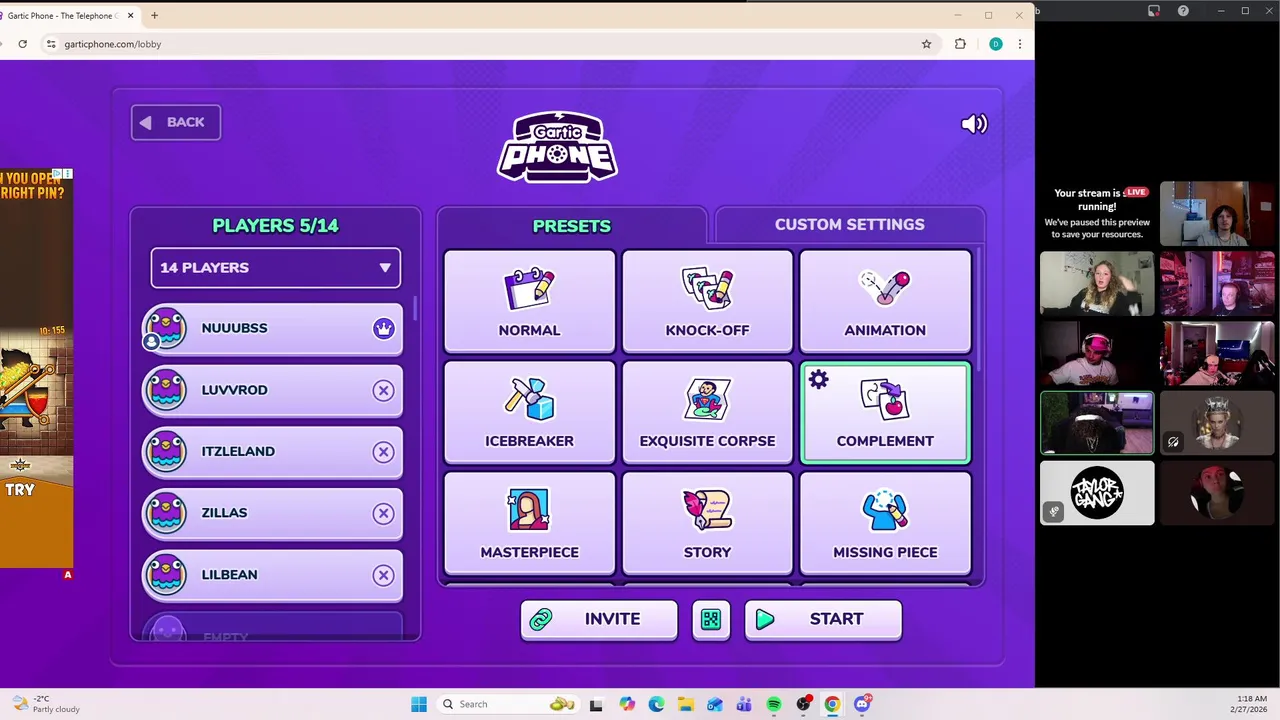Click the ZILLAS player avatar
Image resolution: width=1280 pixels, height=720 pixels.
pyautogui.click(x=166, y=513)
